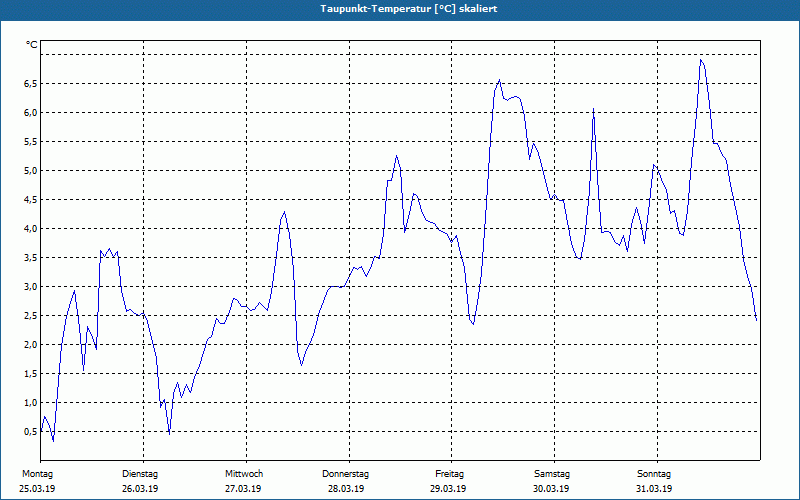Image resolution: width=800 pixels, height=500 pixels.
Task: Click the 1,5 y-axis label
Action: [x=31, y=374]
